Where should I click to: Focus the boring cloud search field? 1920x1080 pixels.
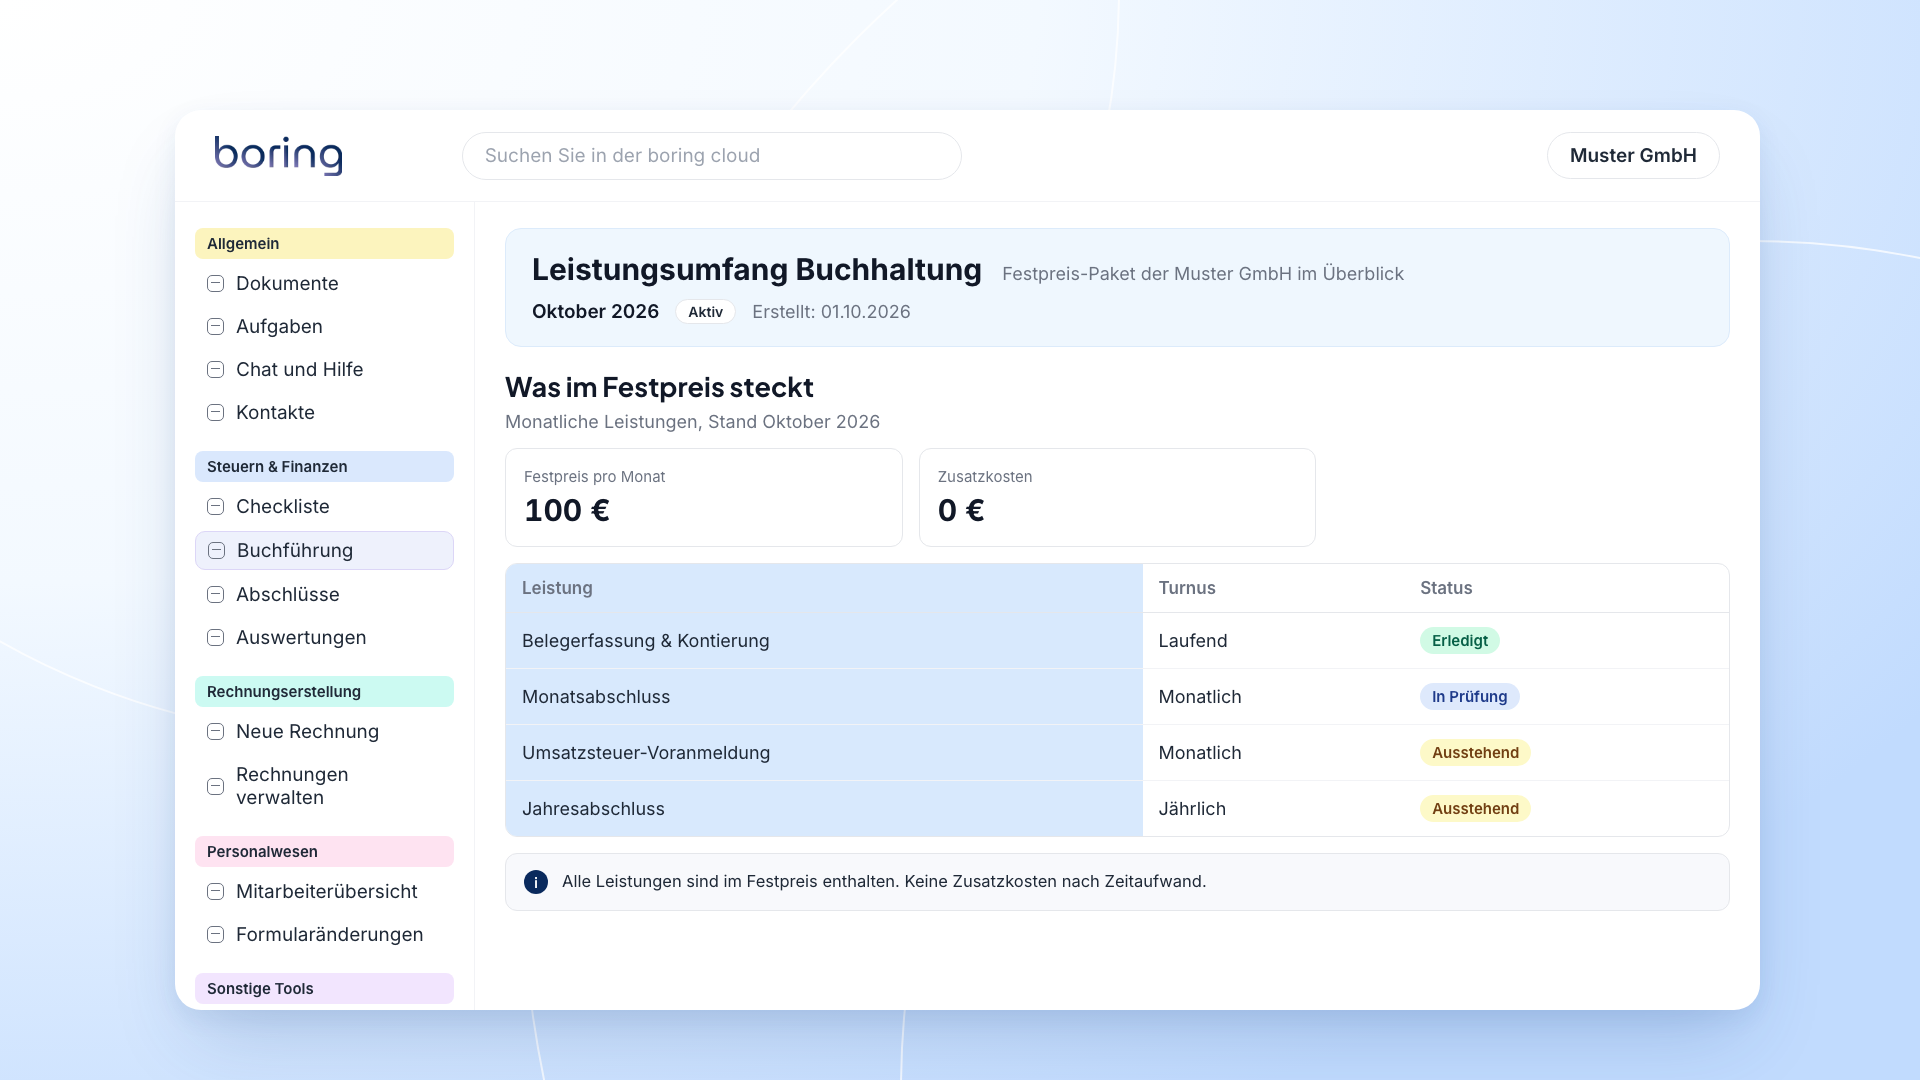click(x=712, y=156)
